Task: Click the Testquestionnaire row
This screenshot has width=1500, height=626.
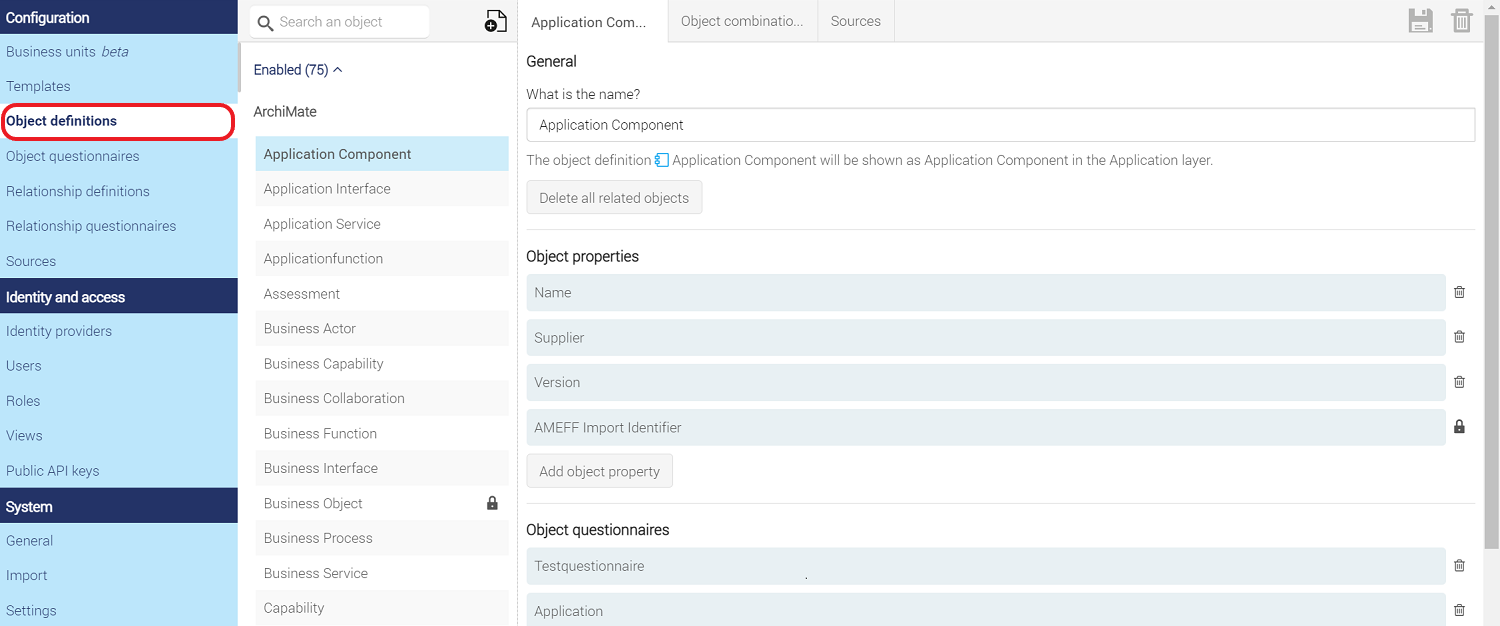Action: pos(986,565)
